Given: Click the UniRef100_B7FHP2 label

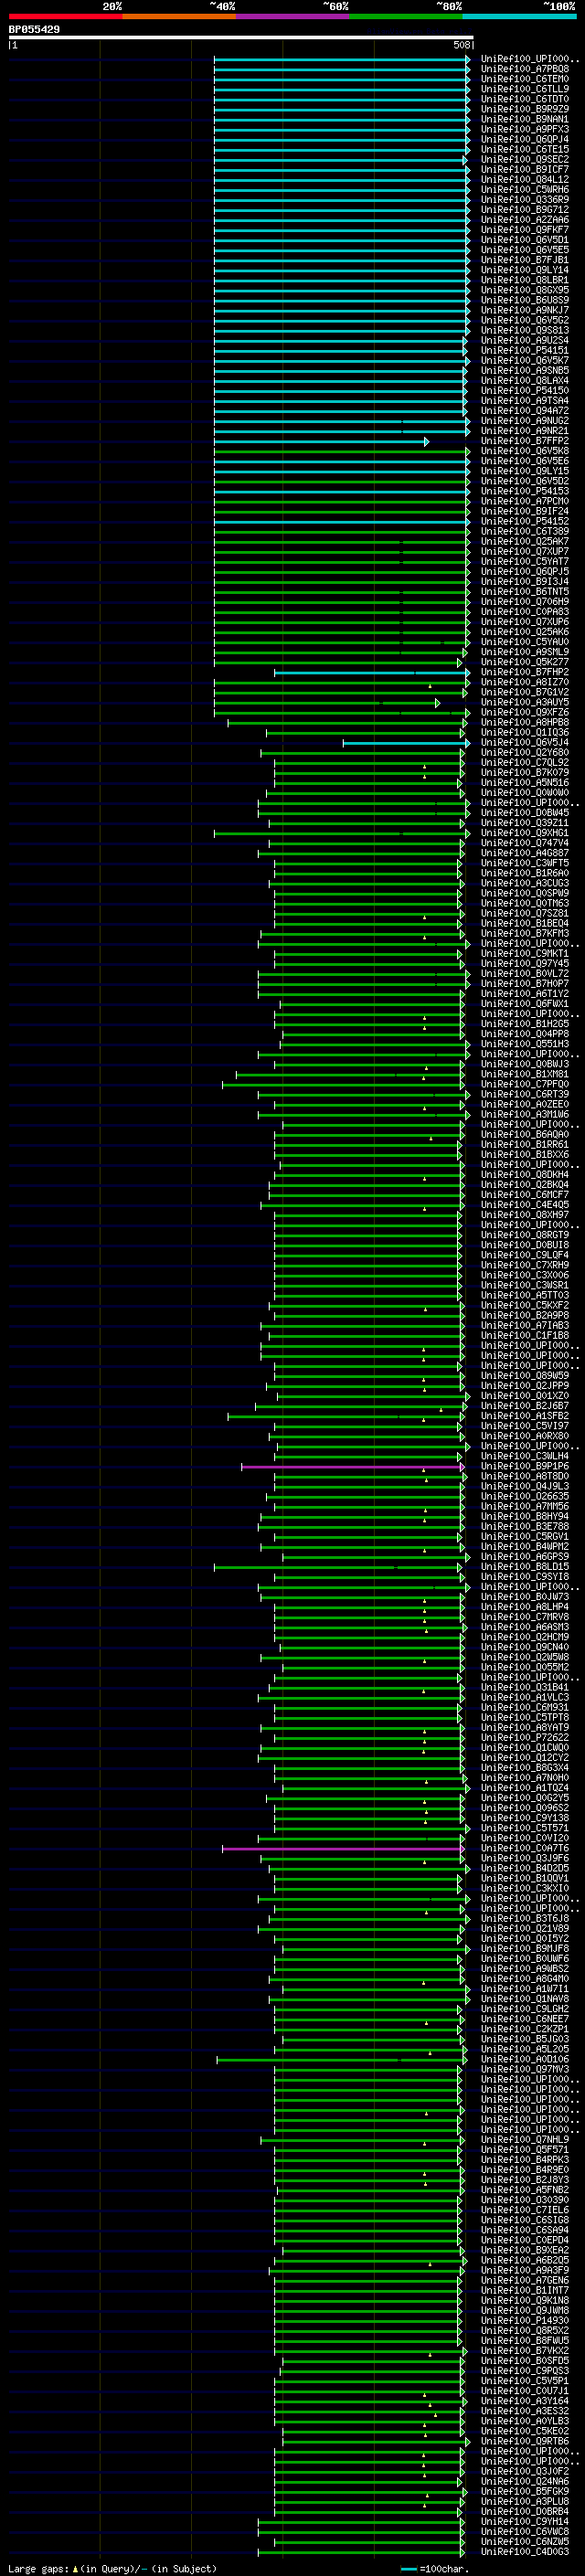Looking at the screenshot, I should (x=525, y=672).
